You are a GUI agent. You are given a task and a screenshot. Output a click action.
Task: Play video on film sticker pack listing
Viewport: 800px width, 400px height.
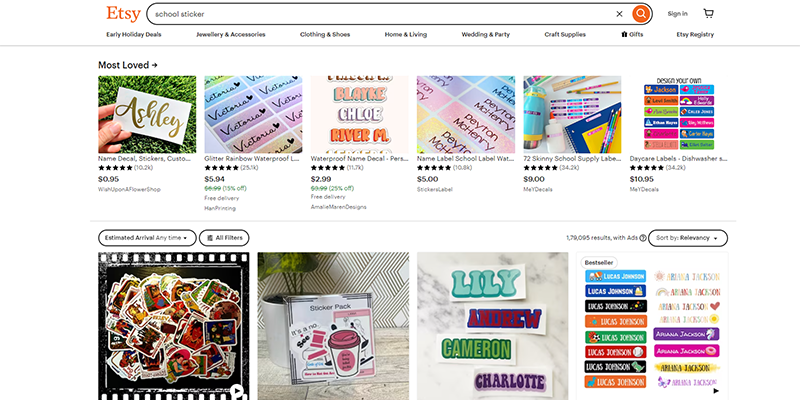click(237, 392)
